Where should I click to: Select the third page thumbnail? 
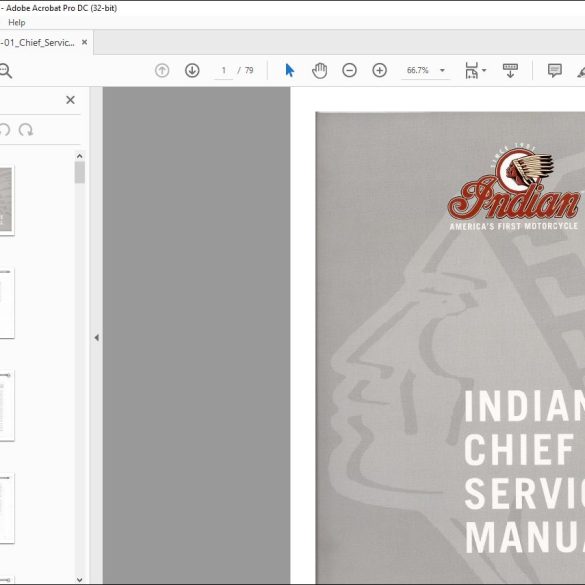[x=7, y=406]
